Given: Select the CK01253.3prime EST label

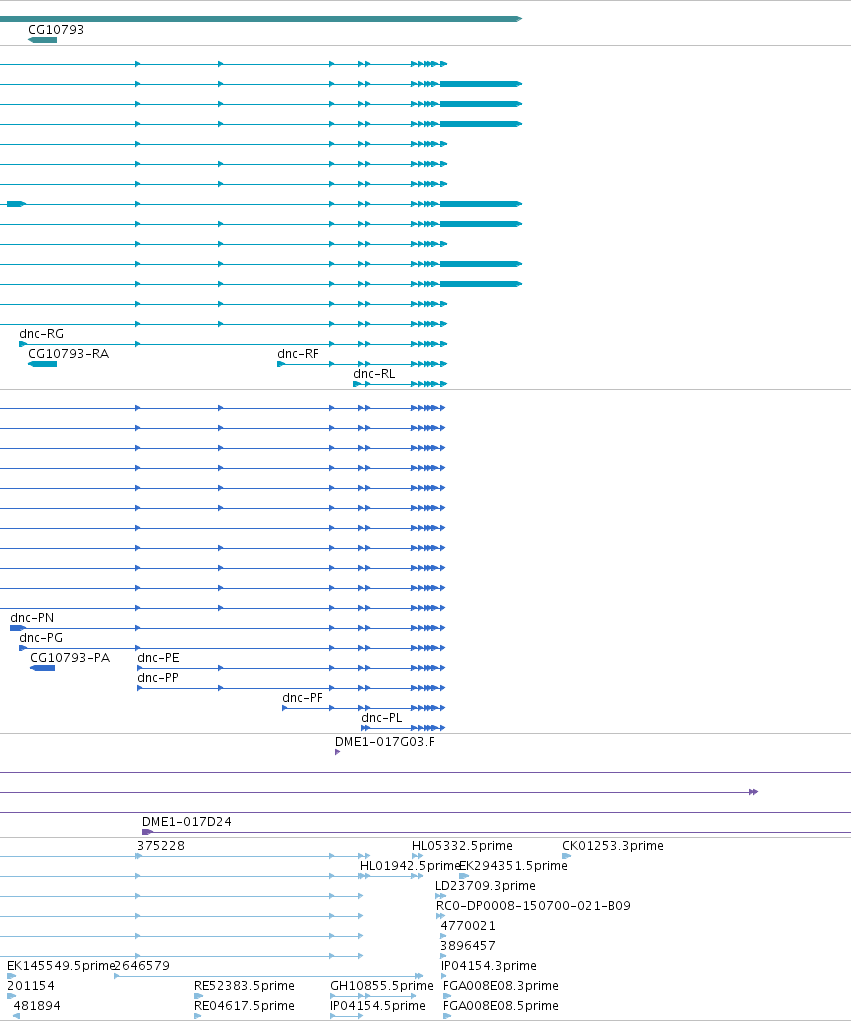Looking at the screenshot, I should tap(613, 846).
